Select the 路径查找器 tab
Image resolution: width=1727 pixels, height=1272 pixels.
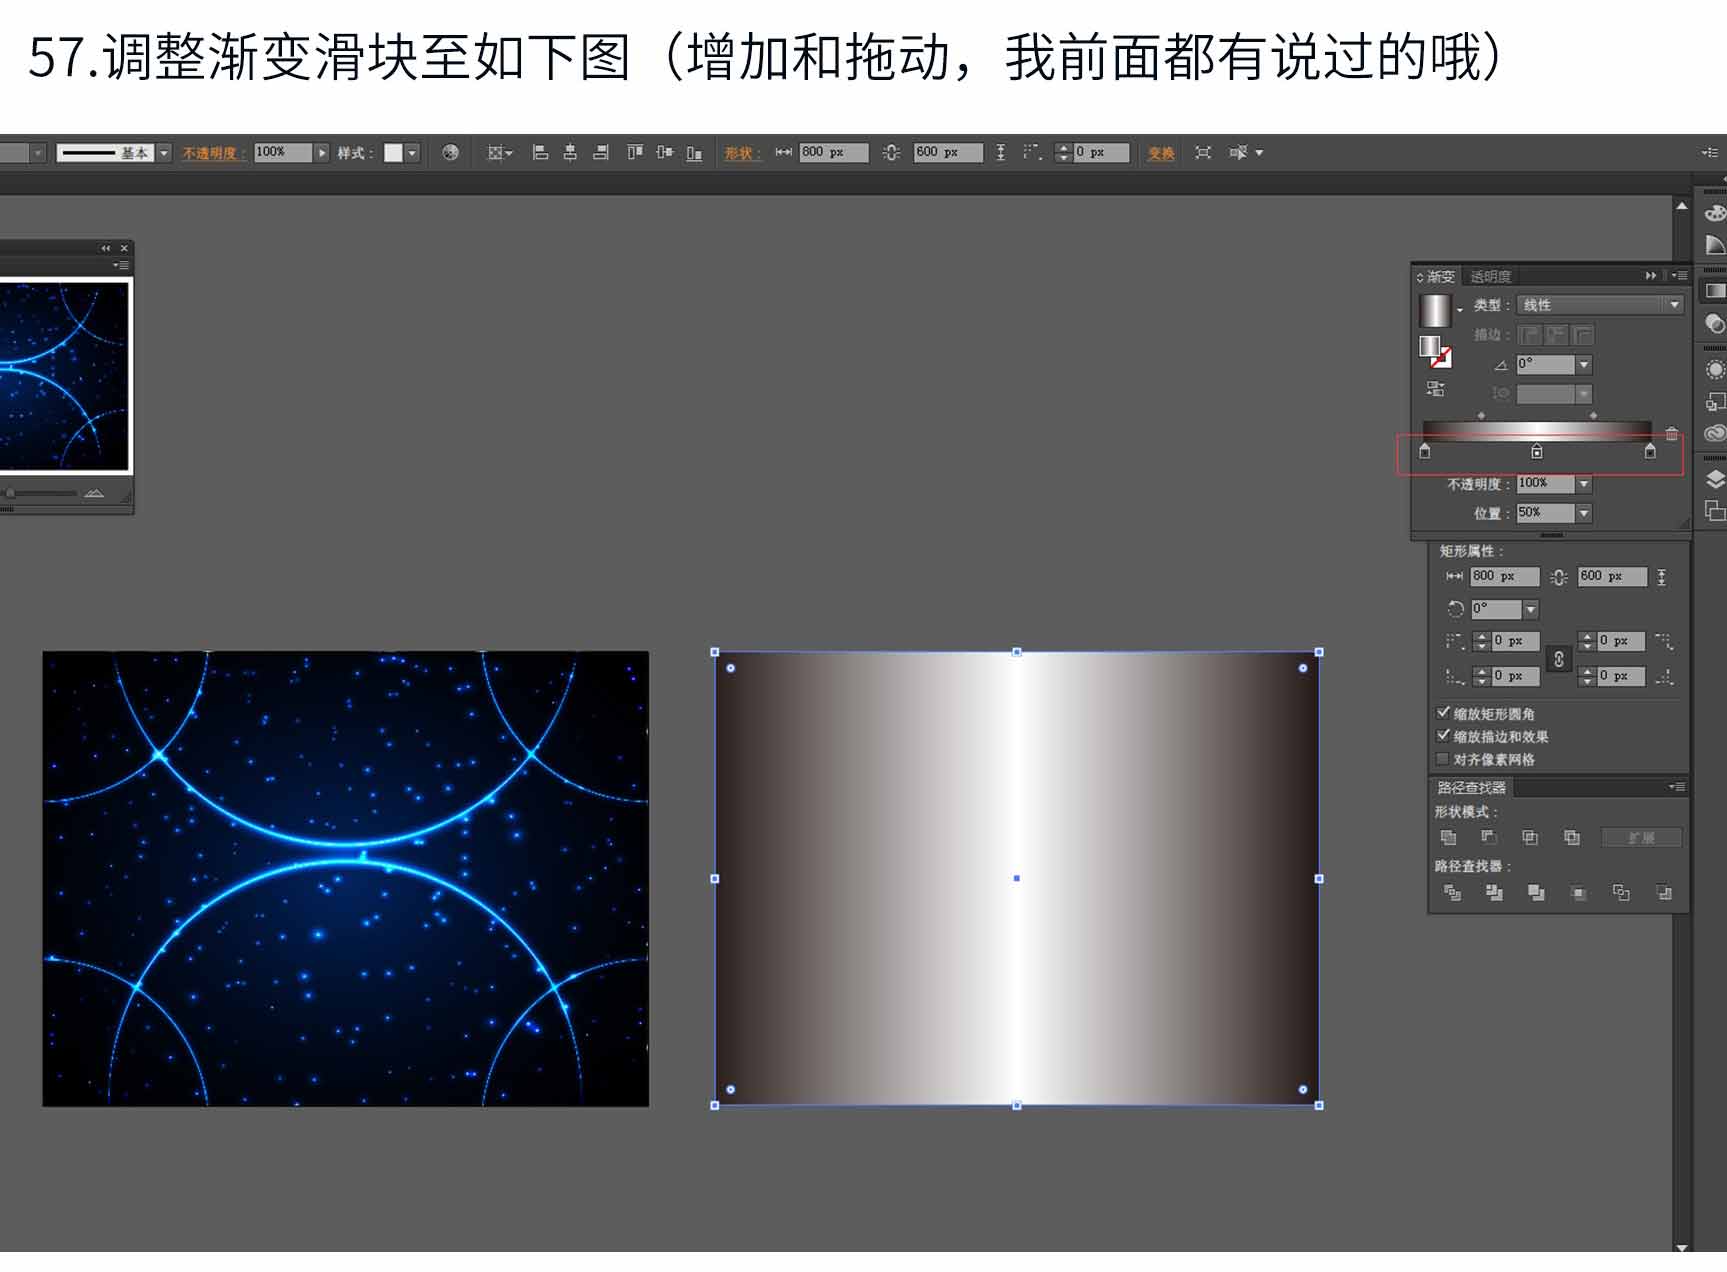1471,788
